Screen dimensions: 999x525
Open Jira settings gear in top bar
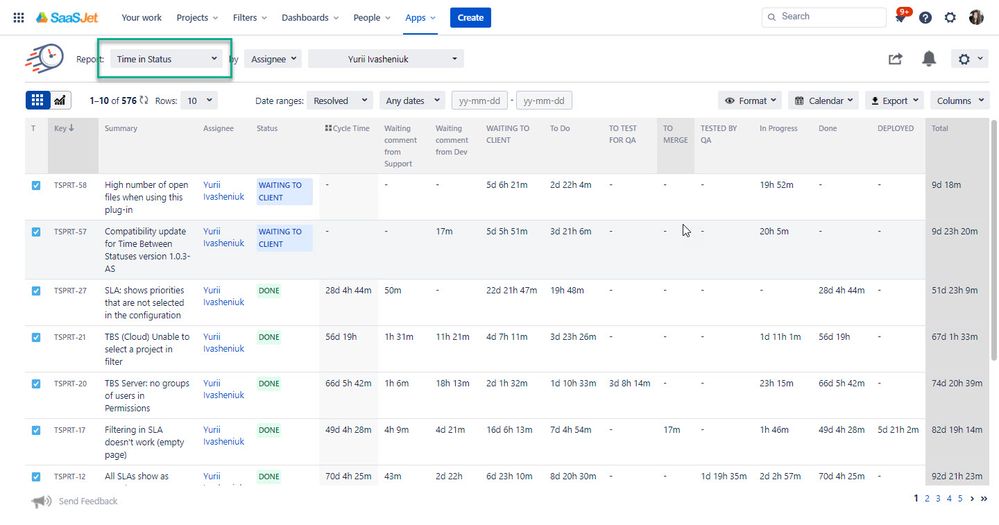click(950, 17)
